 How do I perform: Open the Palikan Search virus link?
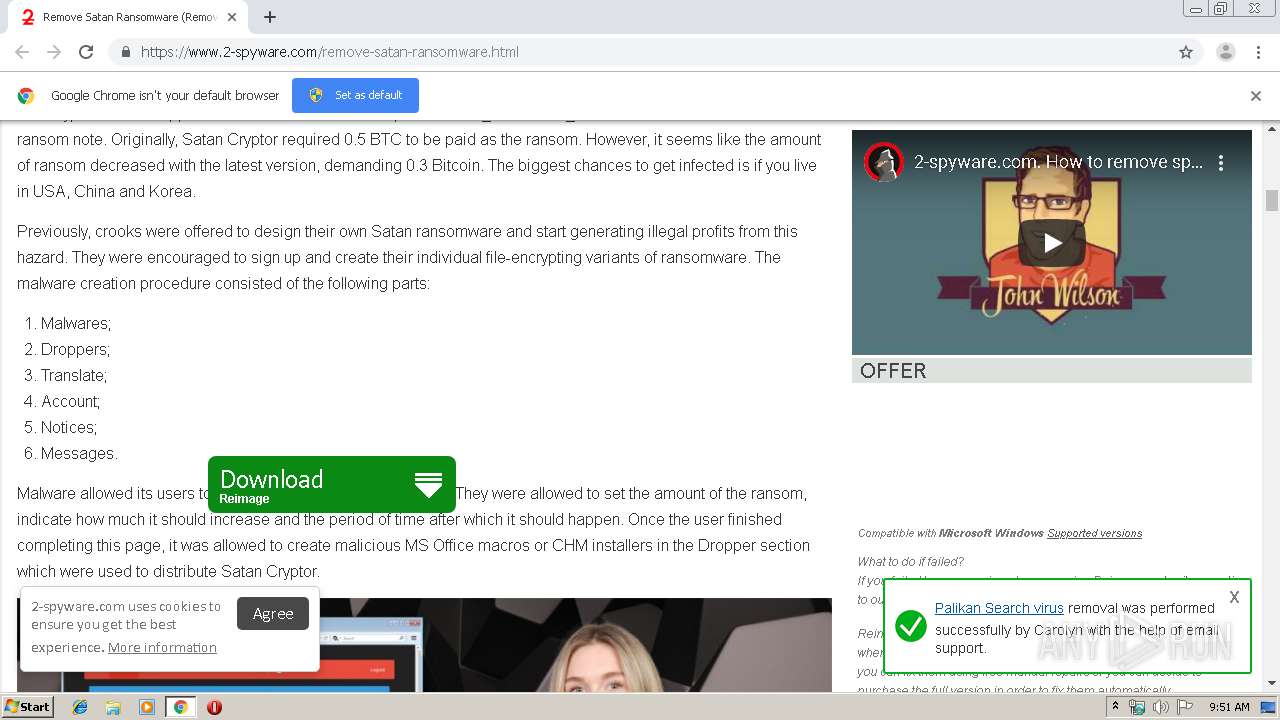click(x=999, y=608)
